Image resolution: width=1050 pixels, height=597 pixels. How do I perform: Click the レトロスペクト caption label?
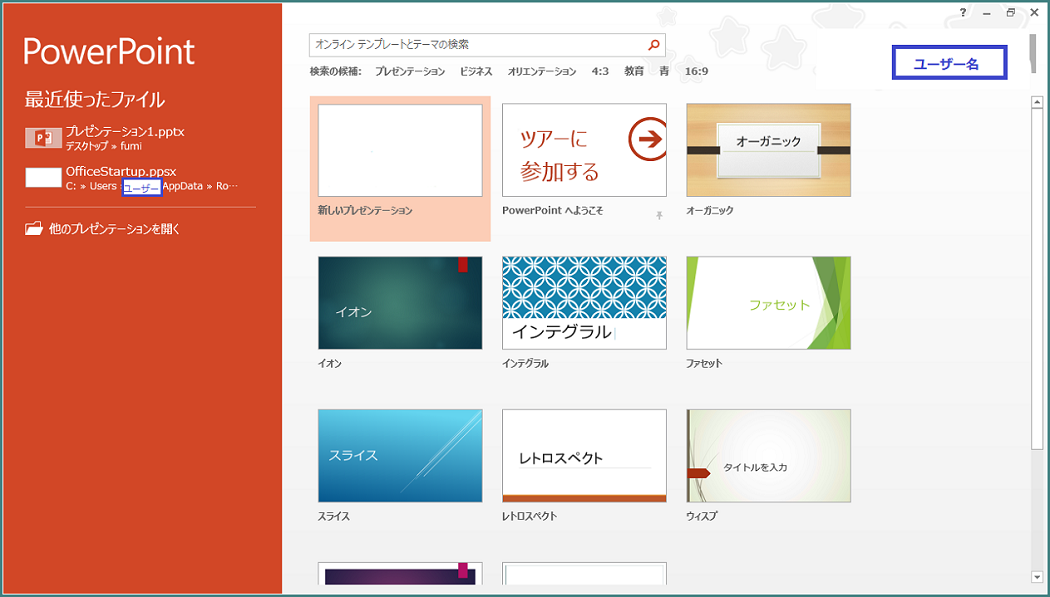point(529,517)
